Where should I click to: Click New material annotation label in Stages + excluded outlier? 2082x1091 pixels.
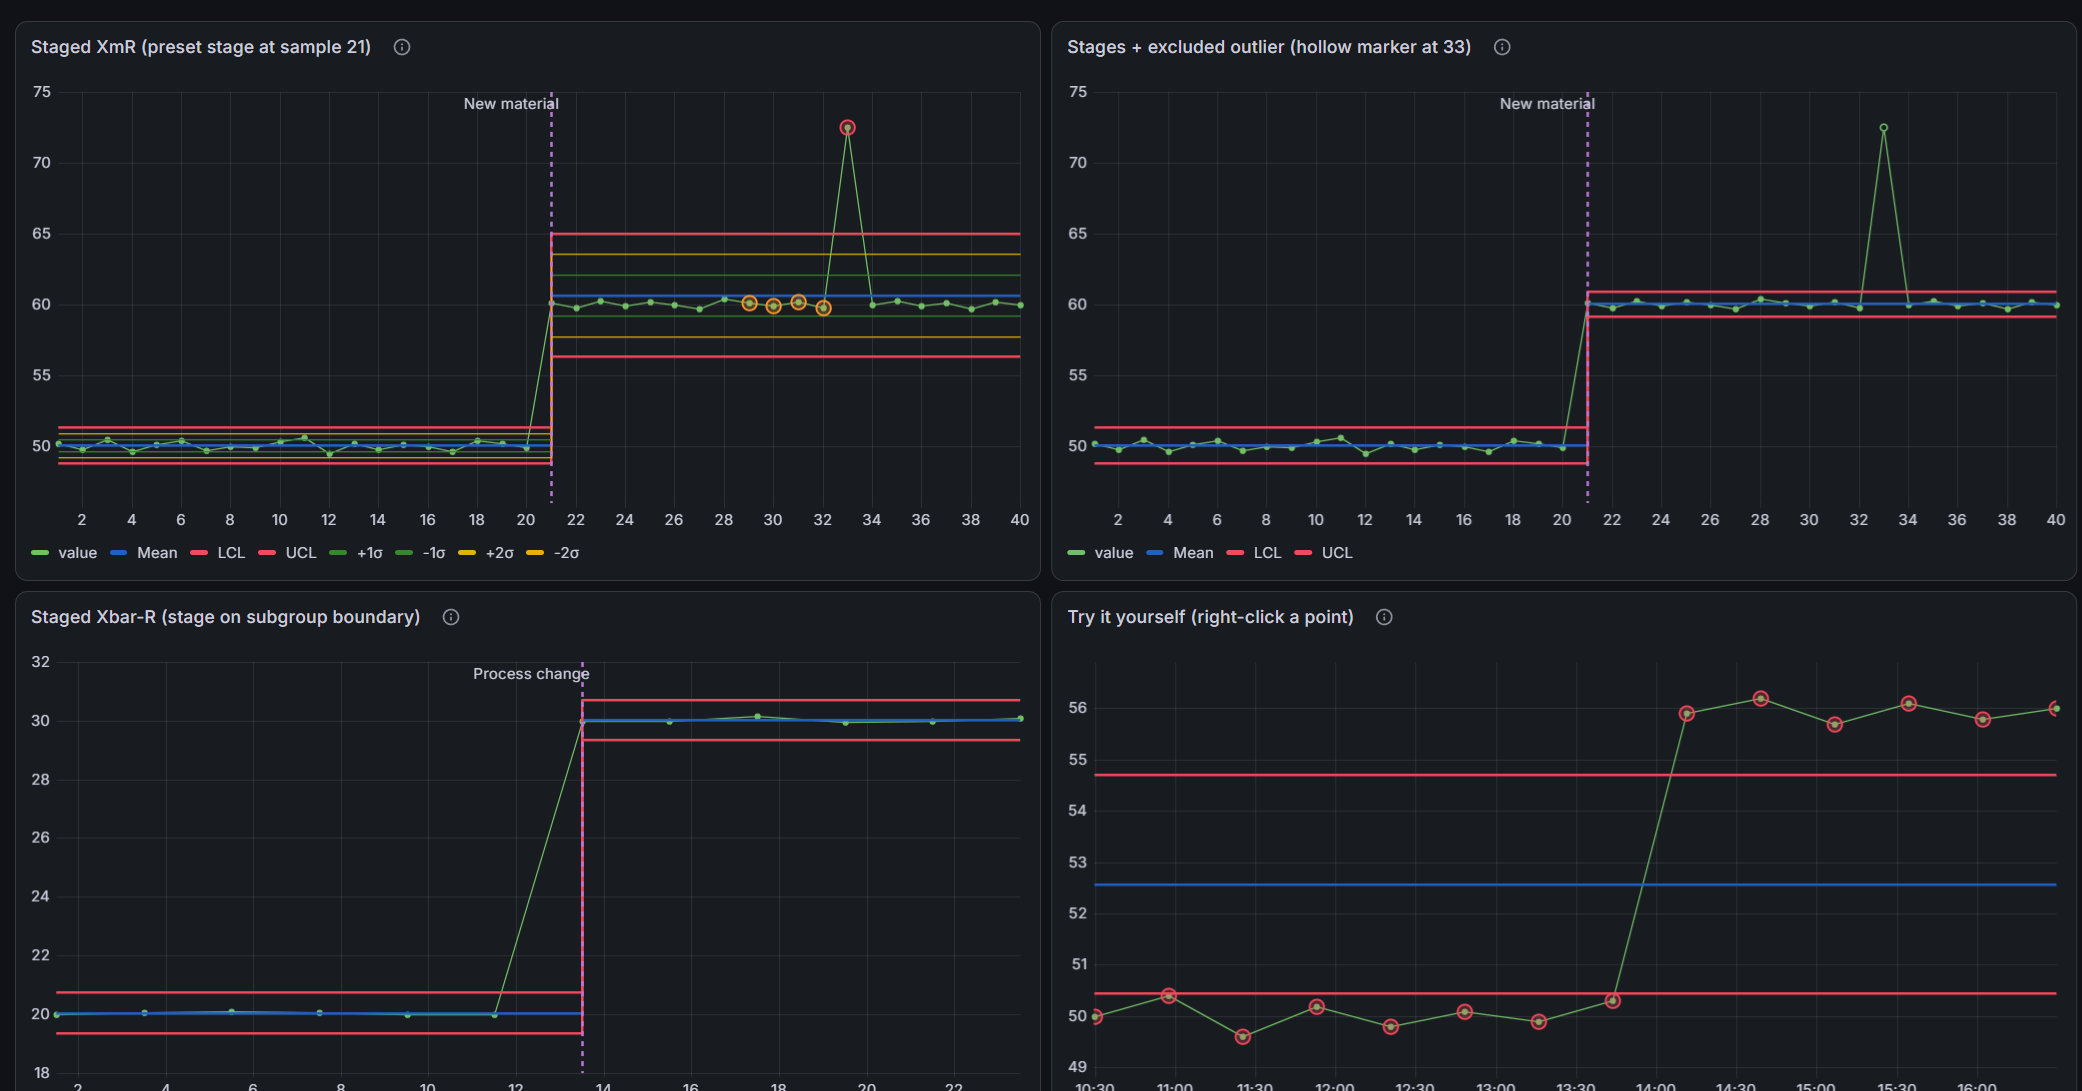(1547, 104)
